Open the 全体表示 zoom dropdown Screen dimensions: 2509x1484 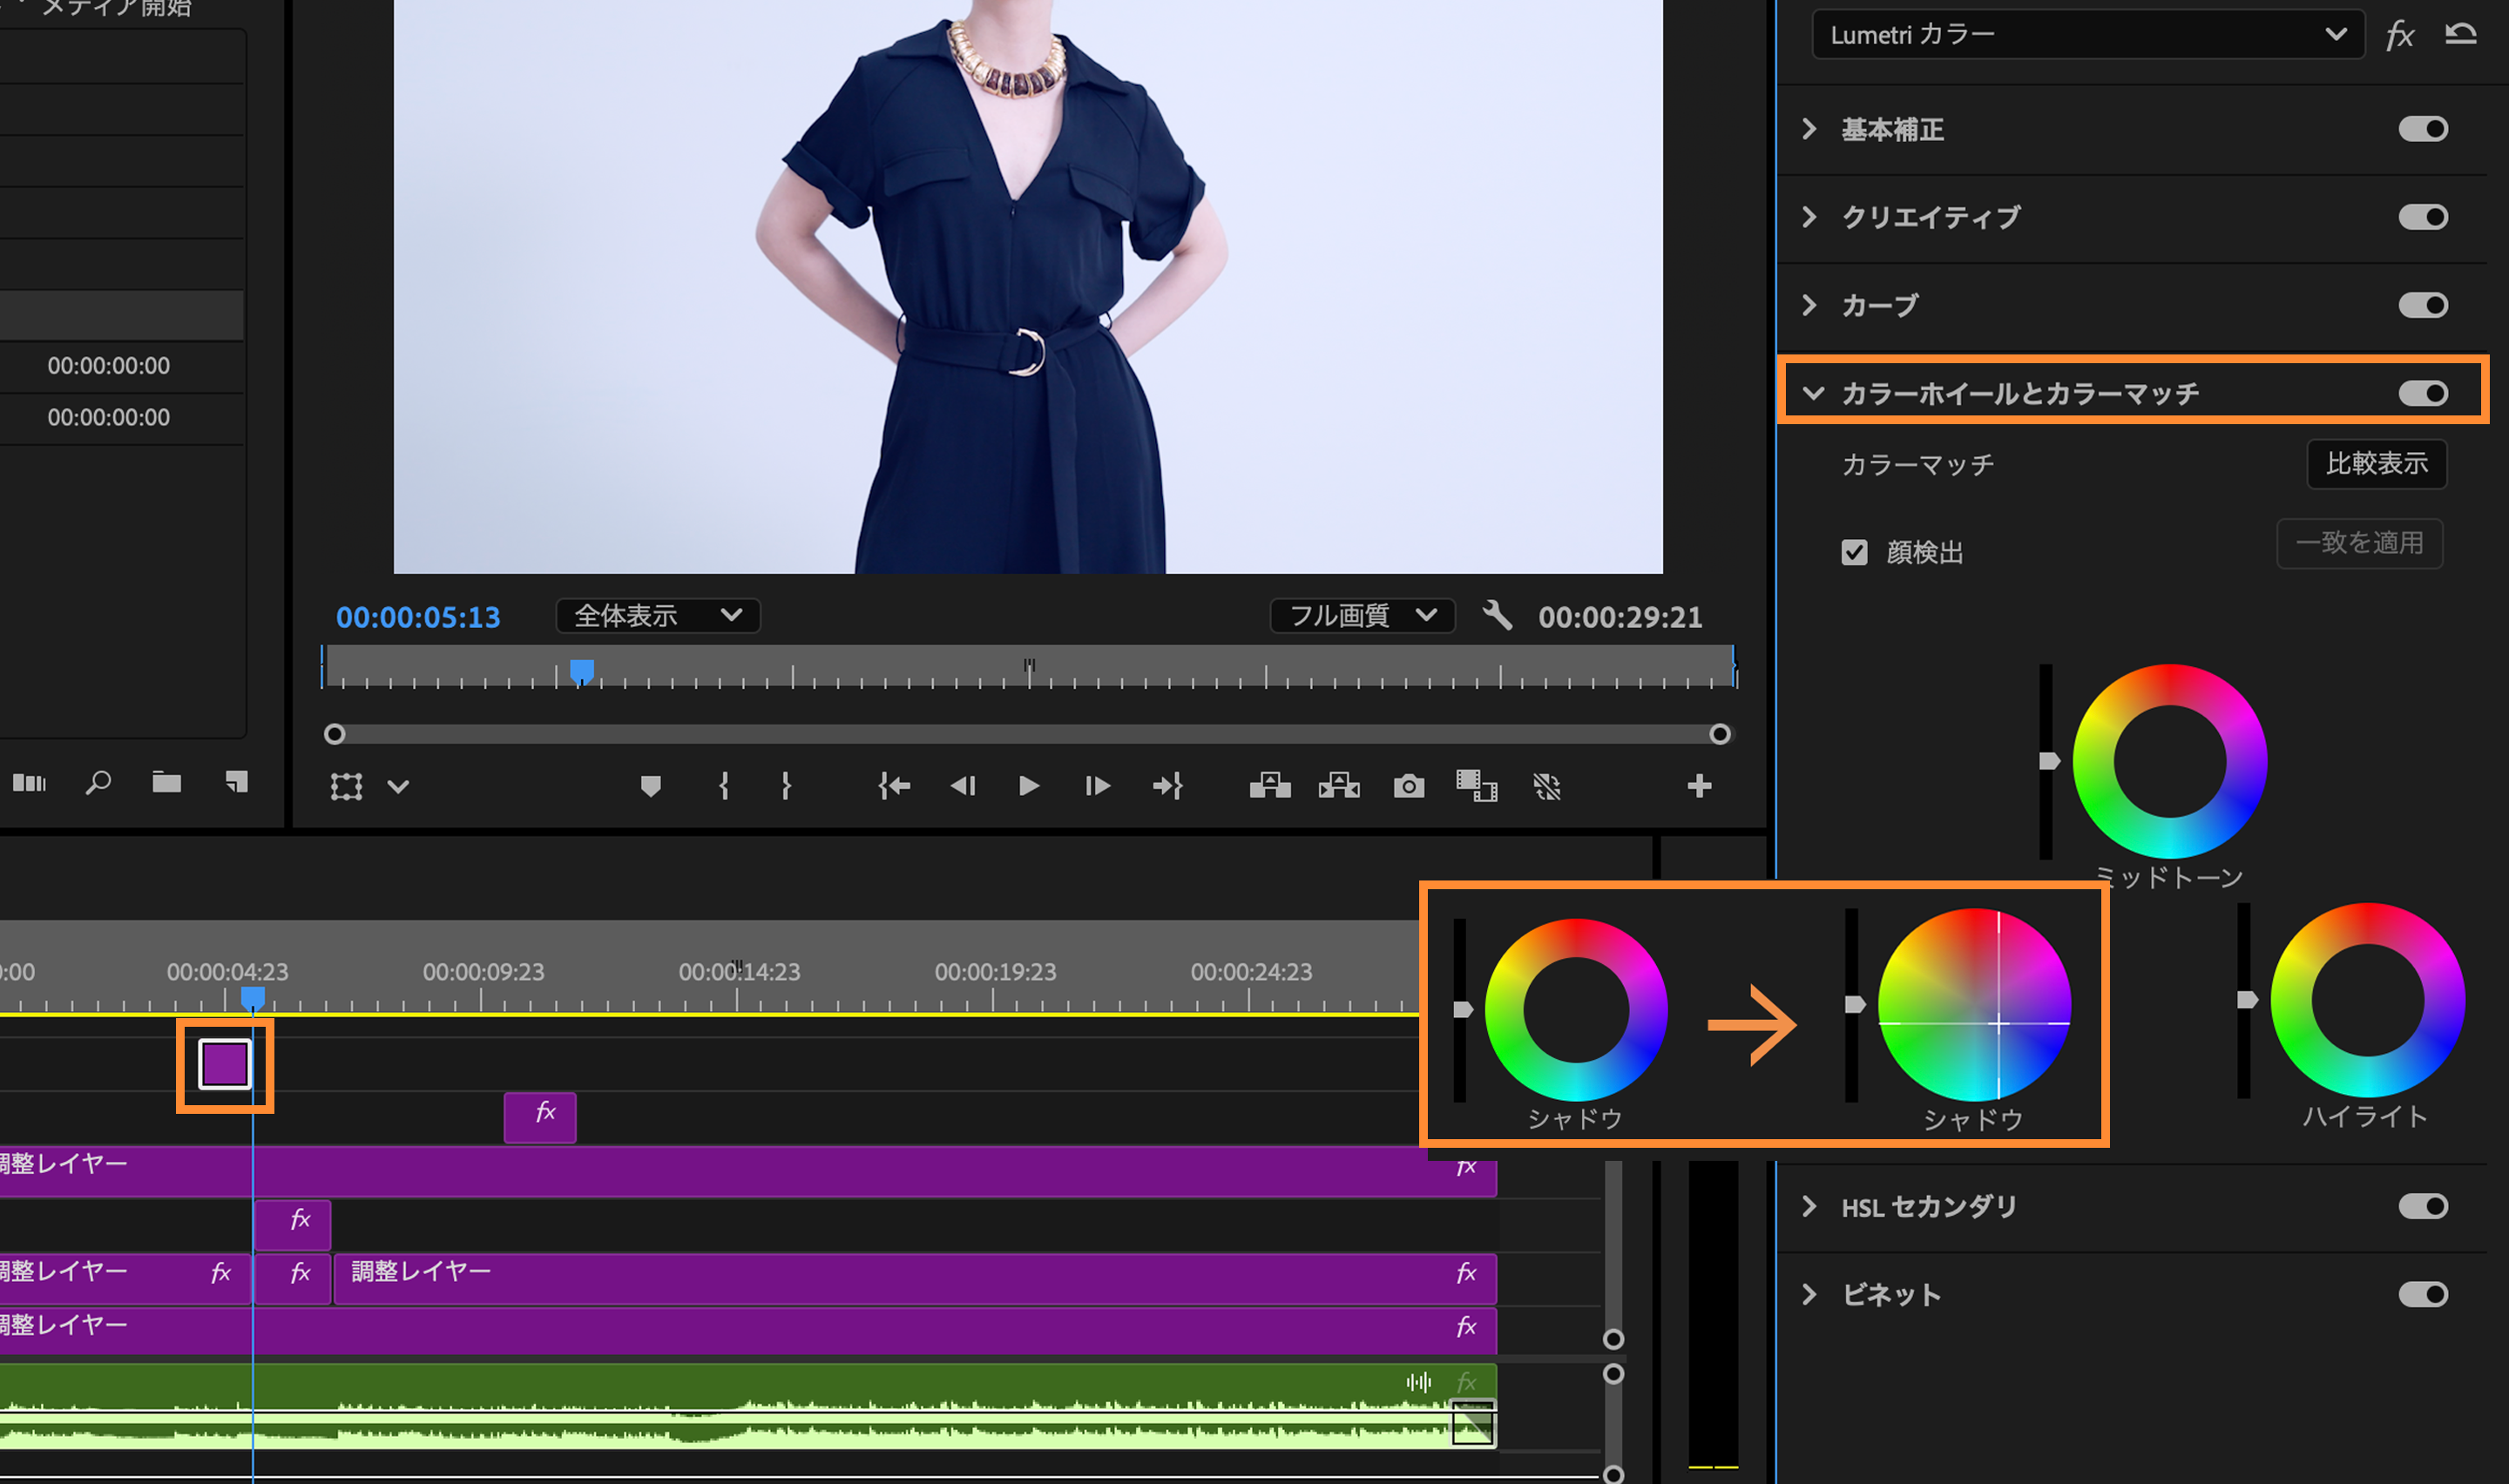click(x=657, y=615)
